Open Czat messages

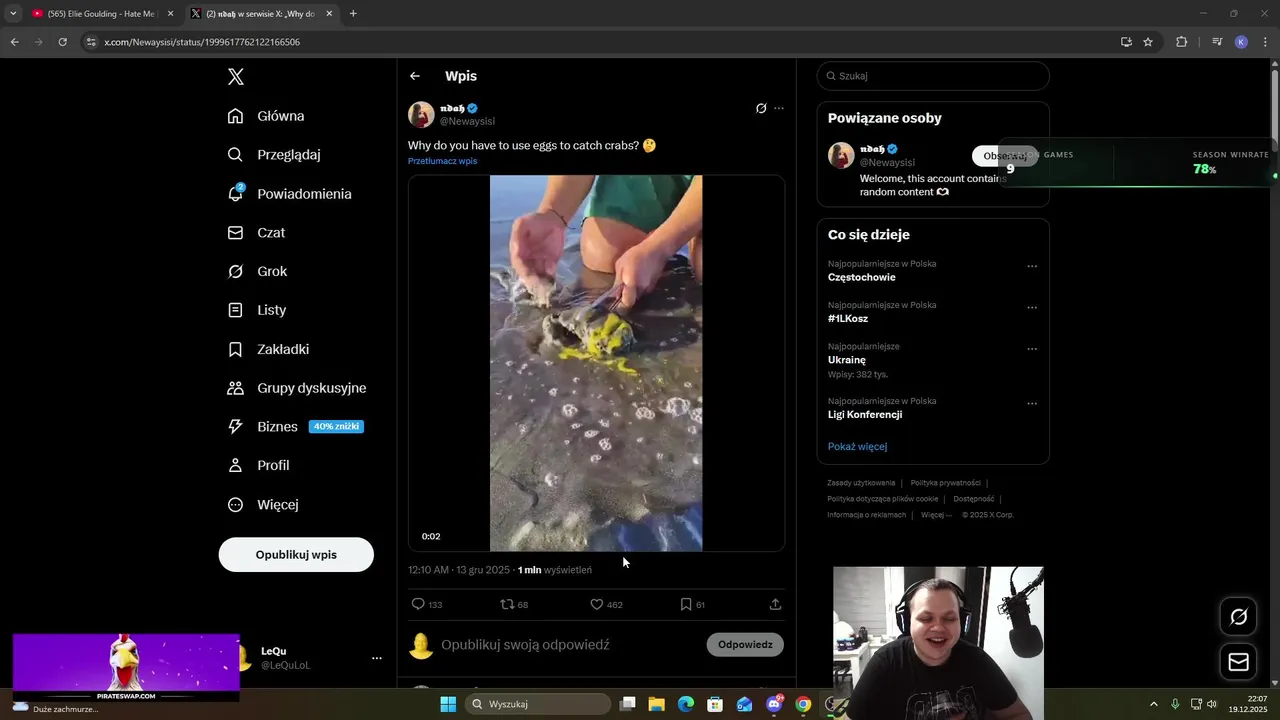pos(256,232)
